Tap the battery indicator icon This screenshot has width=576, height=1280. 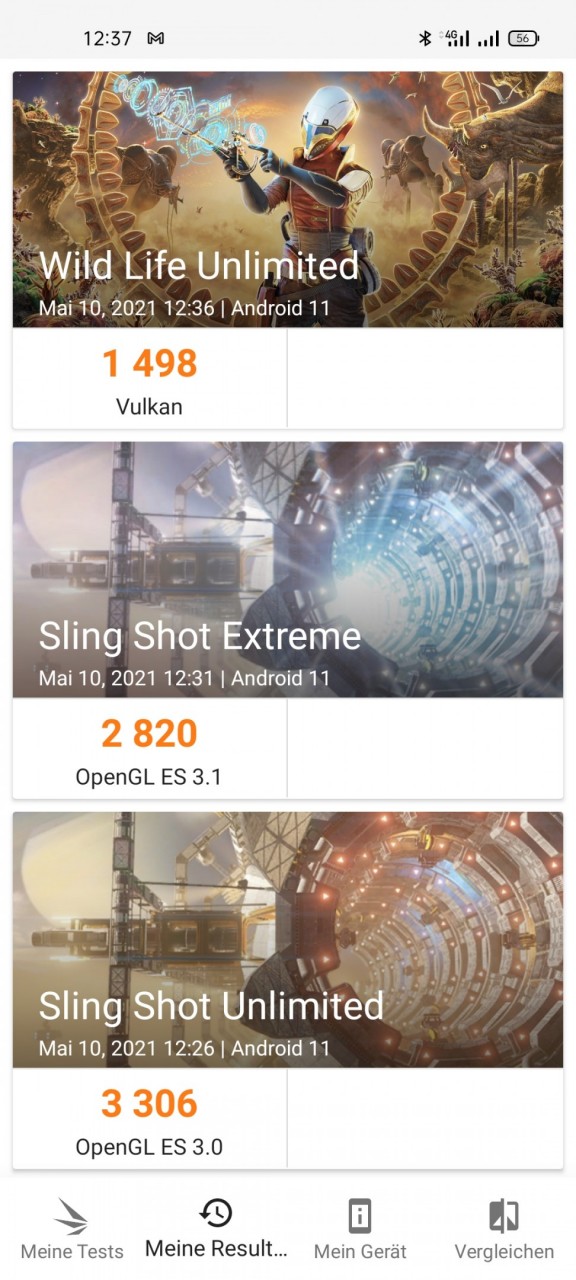click(523, 38)
